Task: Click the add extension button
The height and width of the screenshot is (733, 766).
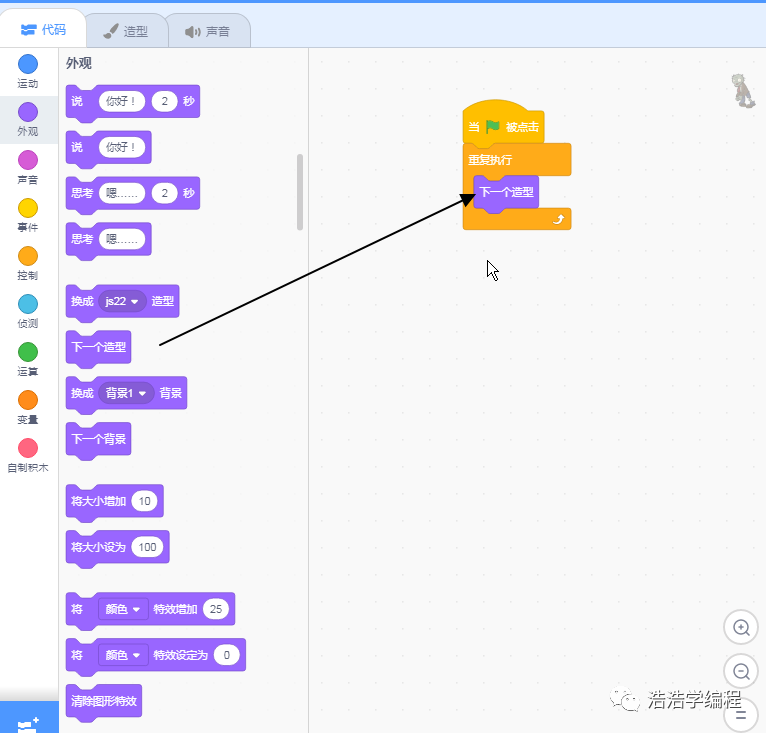Action: (28, 718)
